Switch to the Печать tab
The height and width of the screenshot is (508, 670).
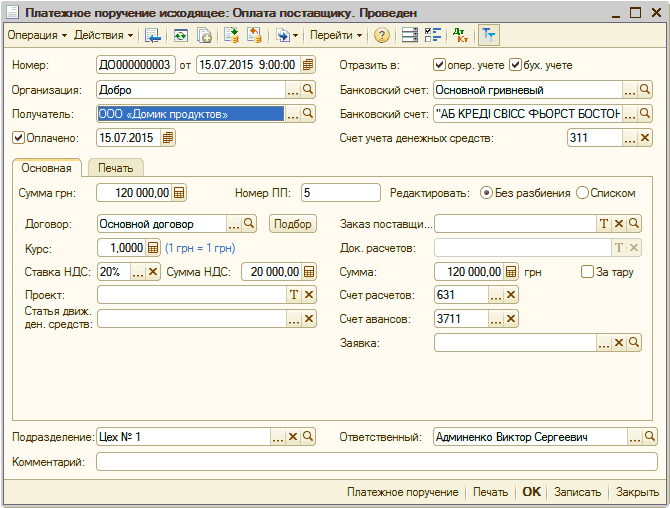(x=115, y=167)
